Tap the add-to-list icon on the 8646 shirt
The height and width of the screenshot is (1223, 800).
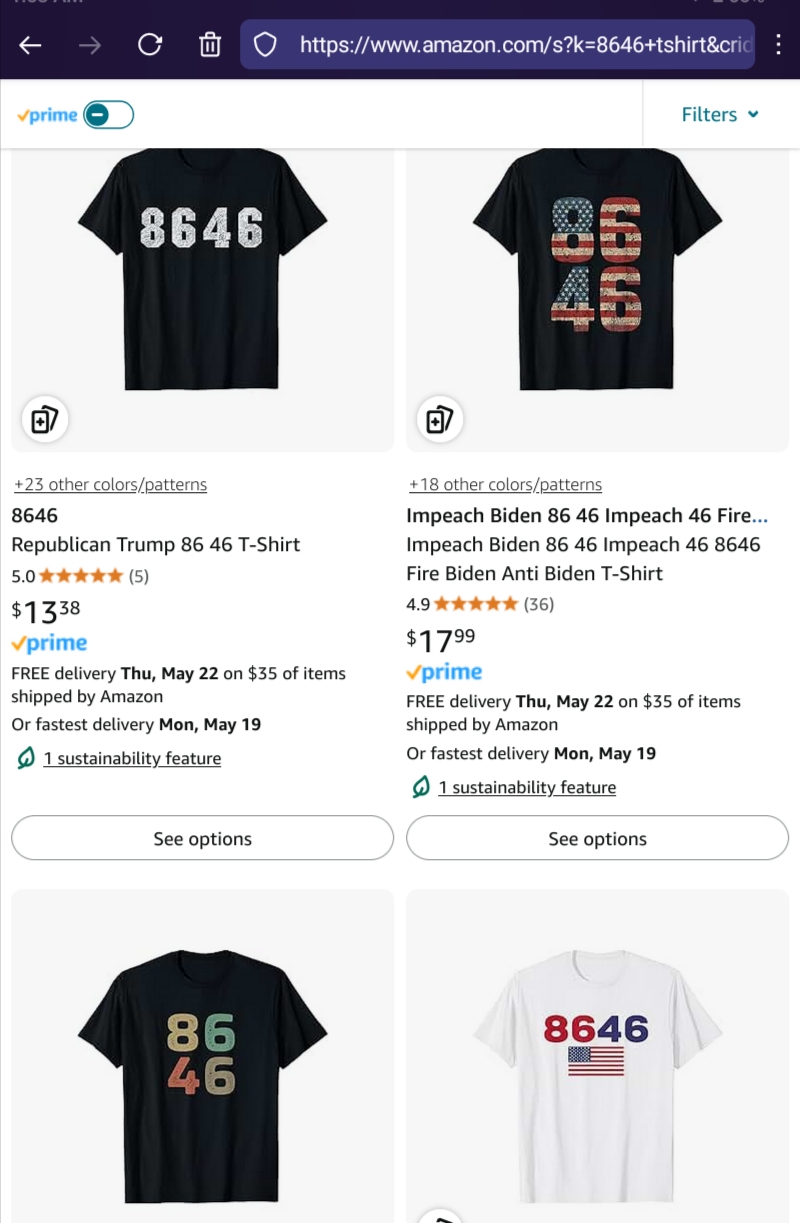pos(45,420)
